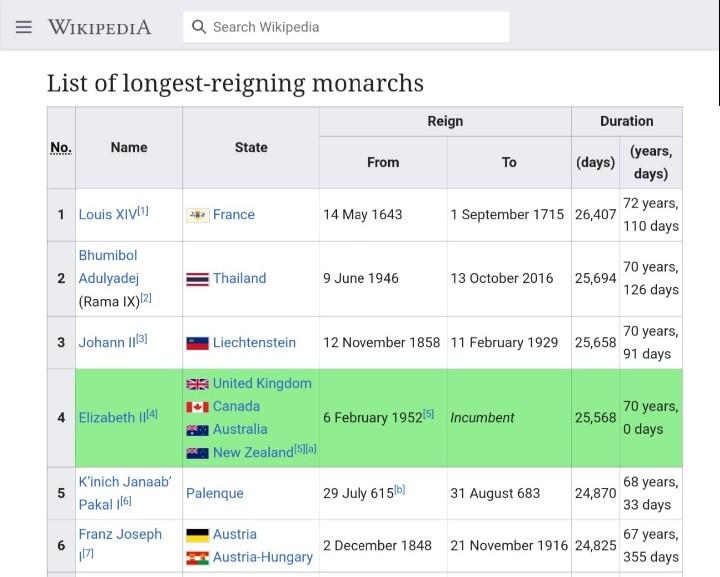Follow the New Zealand link
The height and width of the screenshot is (577, 720).
tap(253, 453)
